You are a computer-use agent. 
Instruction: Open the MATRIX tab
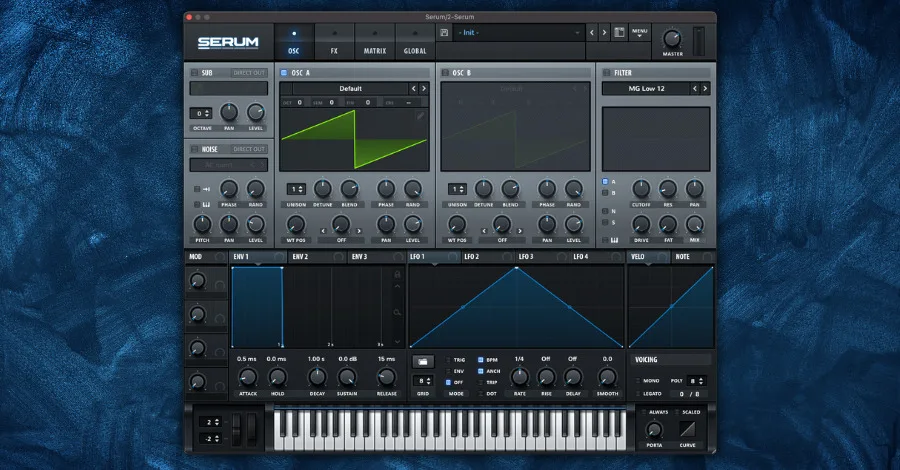tap(375, 41)
